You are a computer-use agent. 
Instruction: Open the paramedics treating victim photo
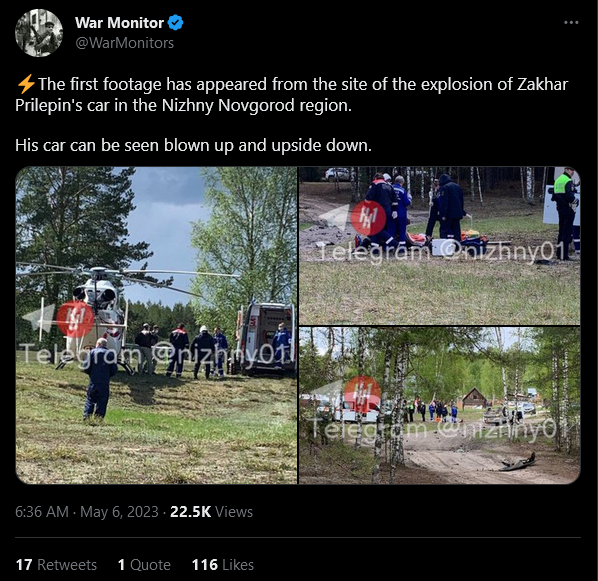(440, 246)
